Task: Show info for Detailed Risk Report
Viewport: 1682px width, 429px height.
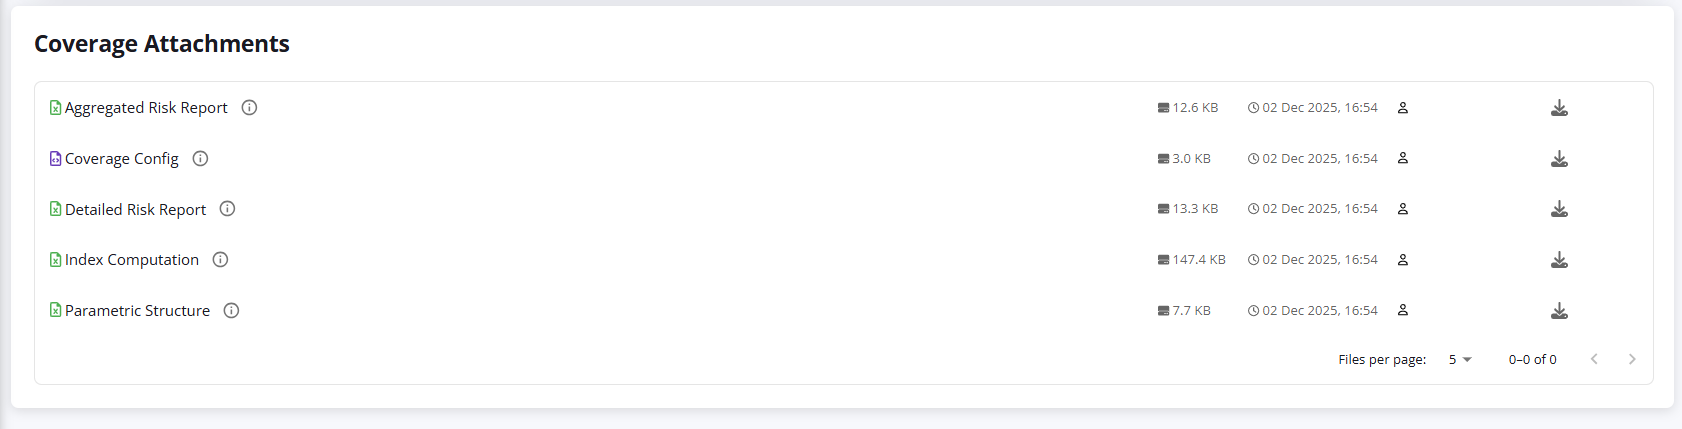Action: click(227, 209)
